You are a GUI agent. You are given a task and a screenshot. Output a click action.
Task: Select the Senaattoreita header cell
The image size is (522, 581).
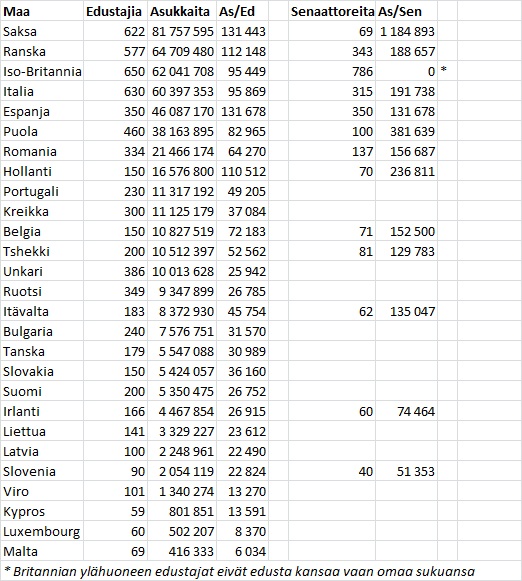pyautogui.click(x=332, y=11)
